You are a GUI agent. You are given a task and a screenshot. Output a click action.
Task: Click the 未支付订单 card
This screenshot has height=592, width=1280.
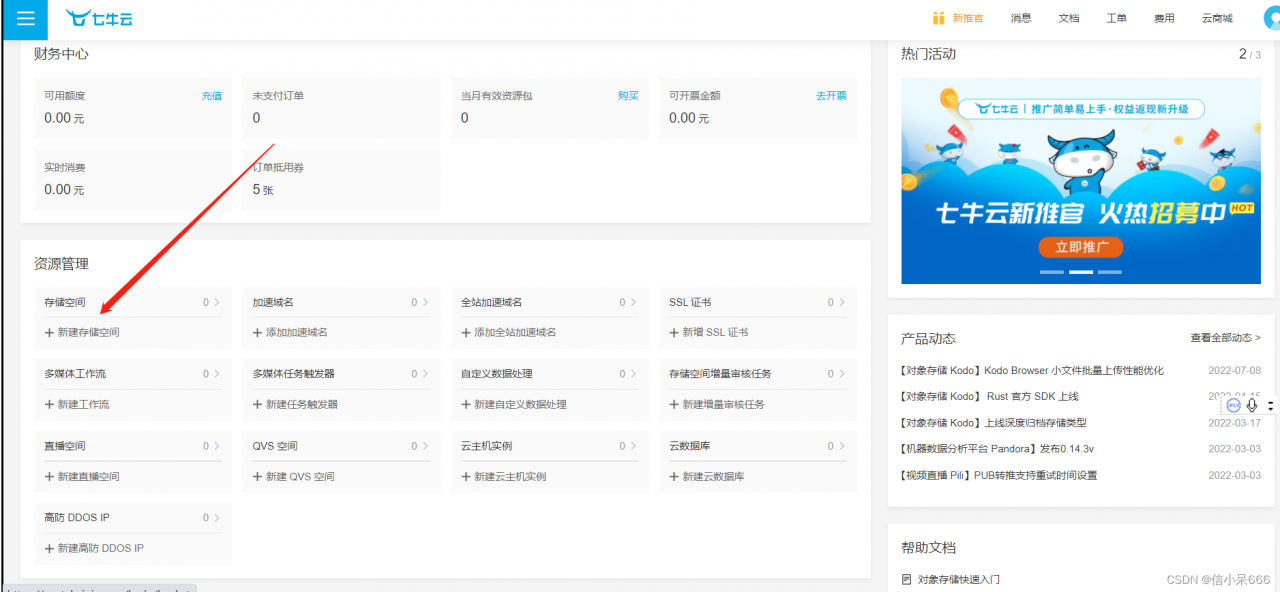[x=340, y=107]
